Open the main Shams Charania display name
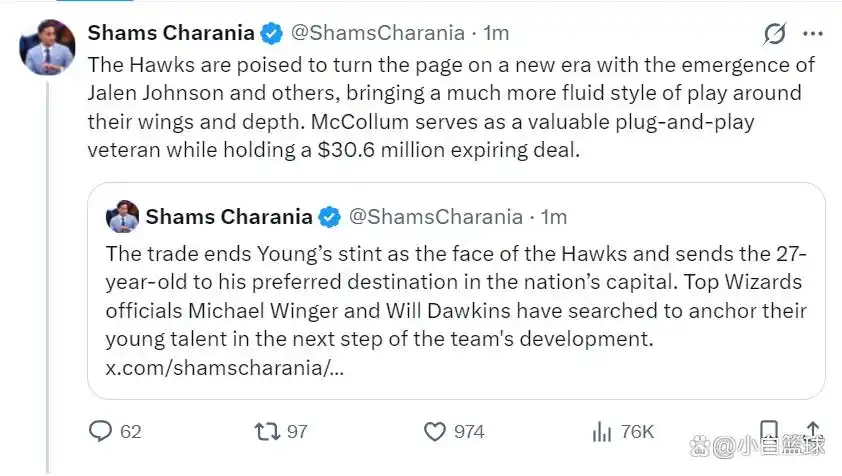842x476 pixels. (171, 33)
